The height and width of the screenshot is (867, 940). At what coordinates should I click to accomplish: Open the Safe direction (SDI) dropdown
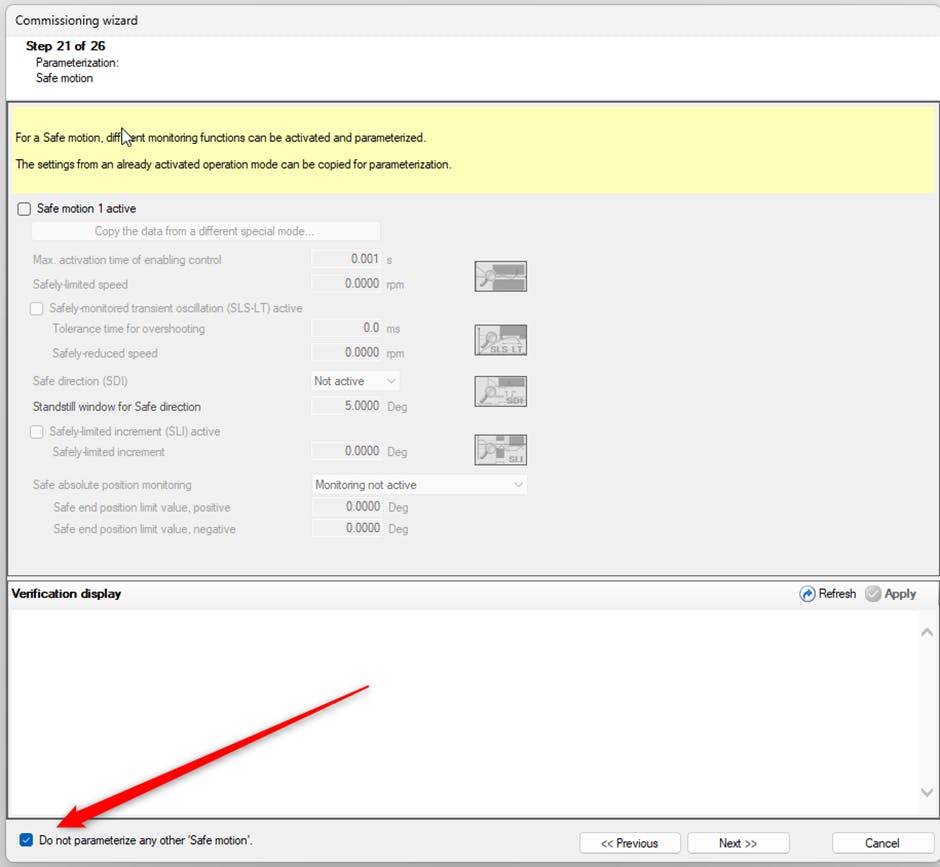tap(356, 381)
